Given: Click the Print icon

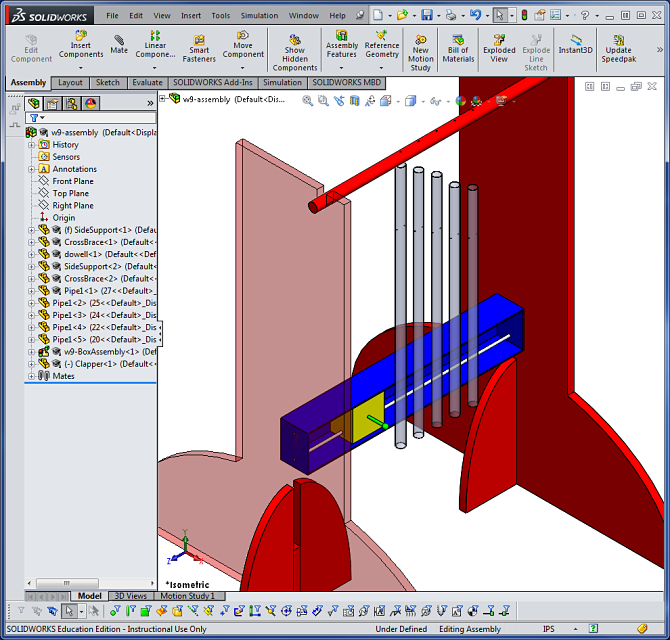Looking at the screenshot, I should [451, 15].
